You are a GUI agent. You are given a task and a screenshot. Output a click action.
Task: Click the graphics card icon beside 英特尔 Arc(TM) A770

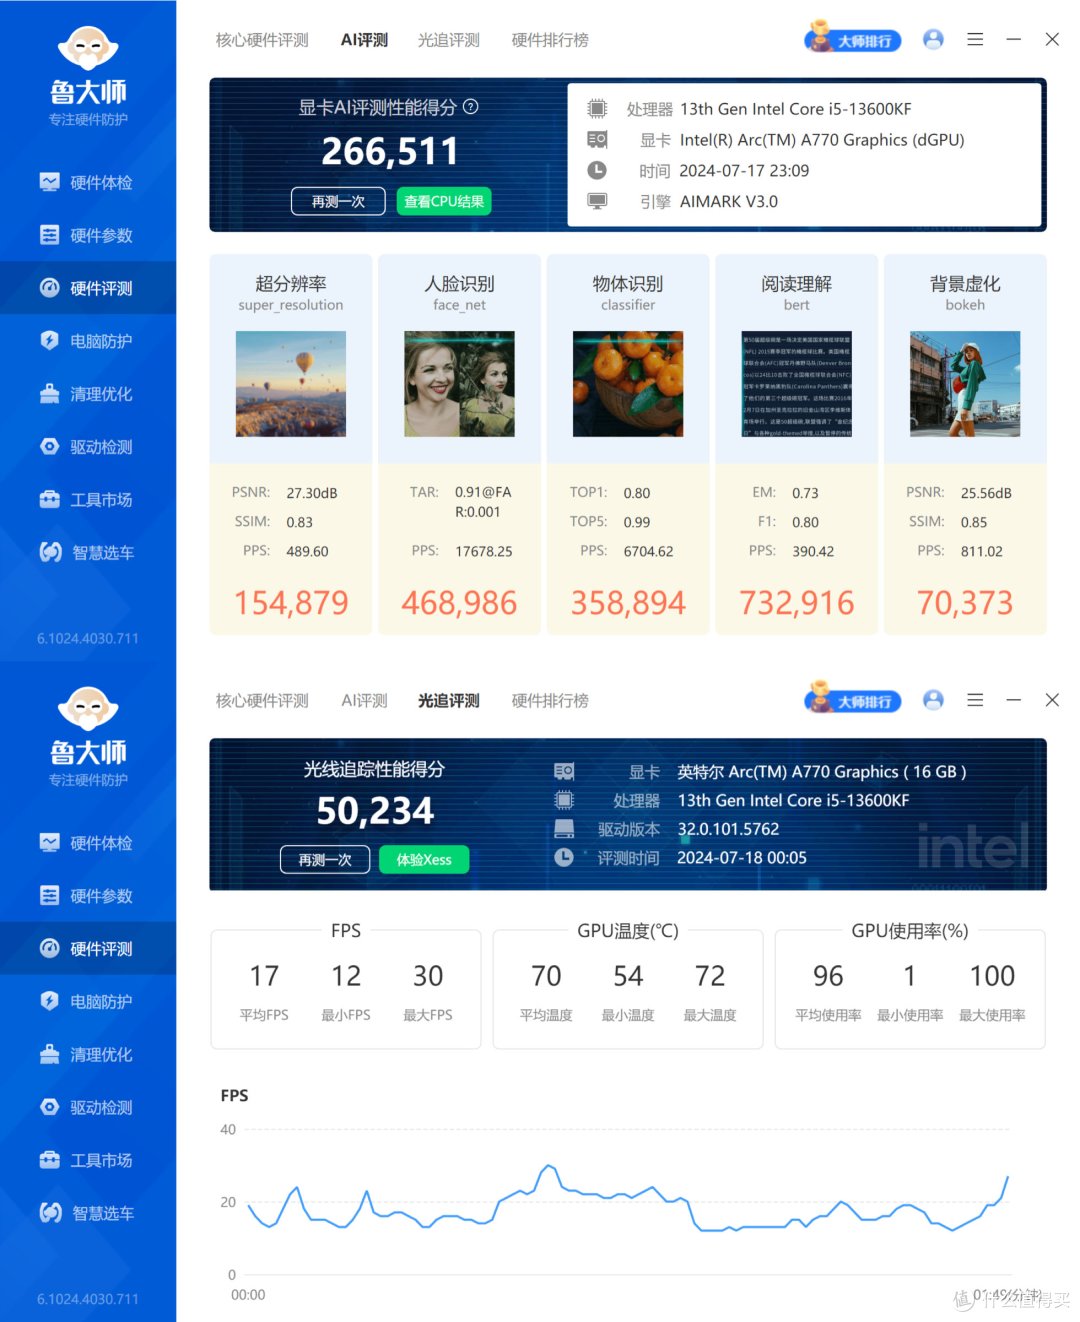[564, 771]
